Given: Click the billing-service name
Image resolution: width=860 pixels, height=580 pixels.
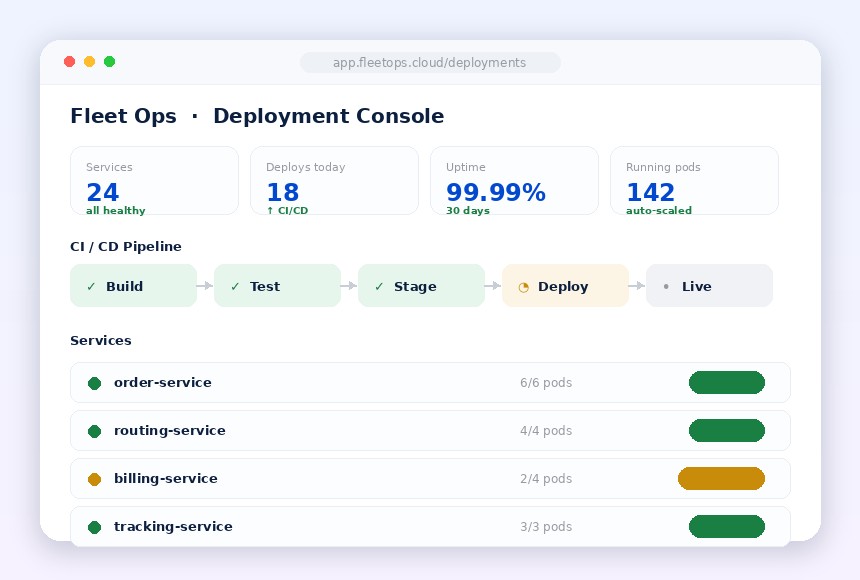Looking at the screenshot, I should coord(166,478).
